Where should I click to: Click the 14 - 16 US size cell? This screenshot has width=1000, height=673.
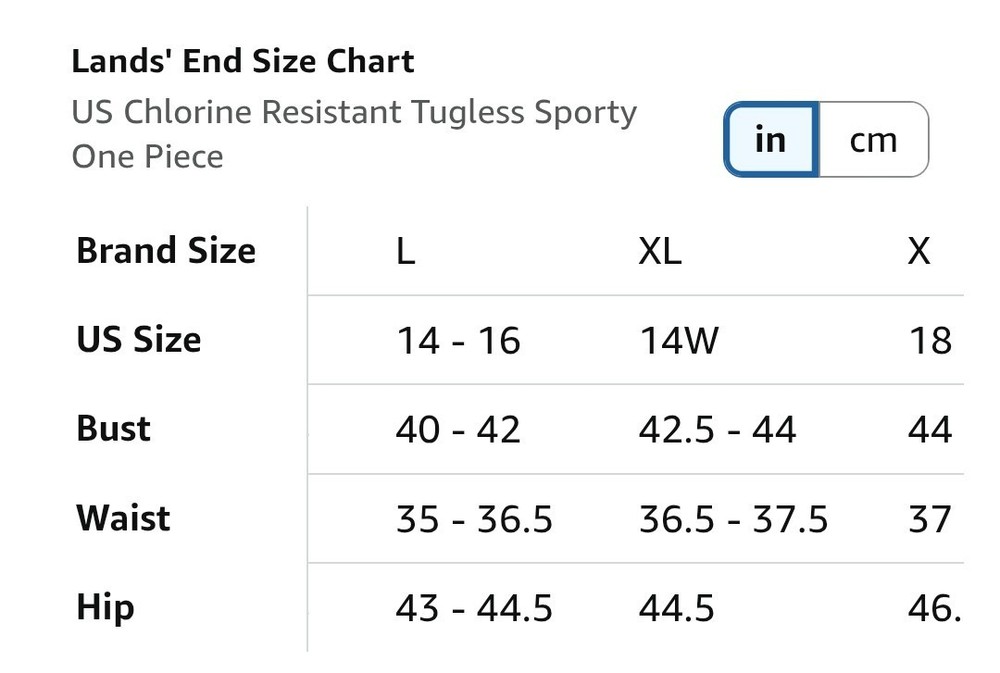[458, 340]
